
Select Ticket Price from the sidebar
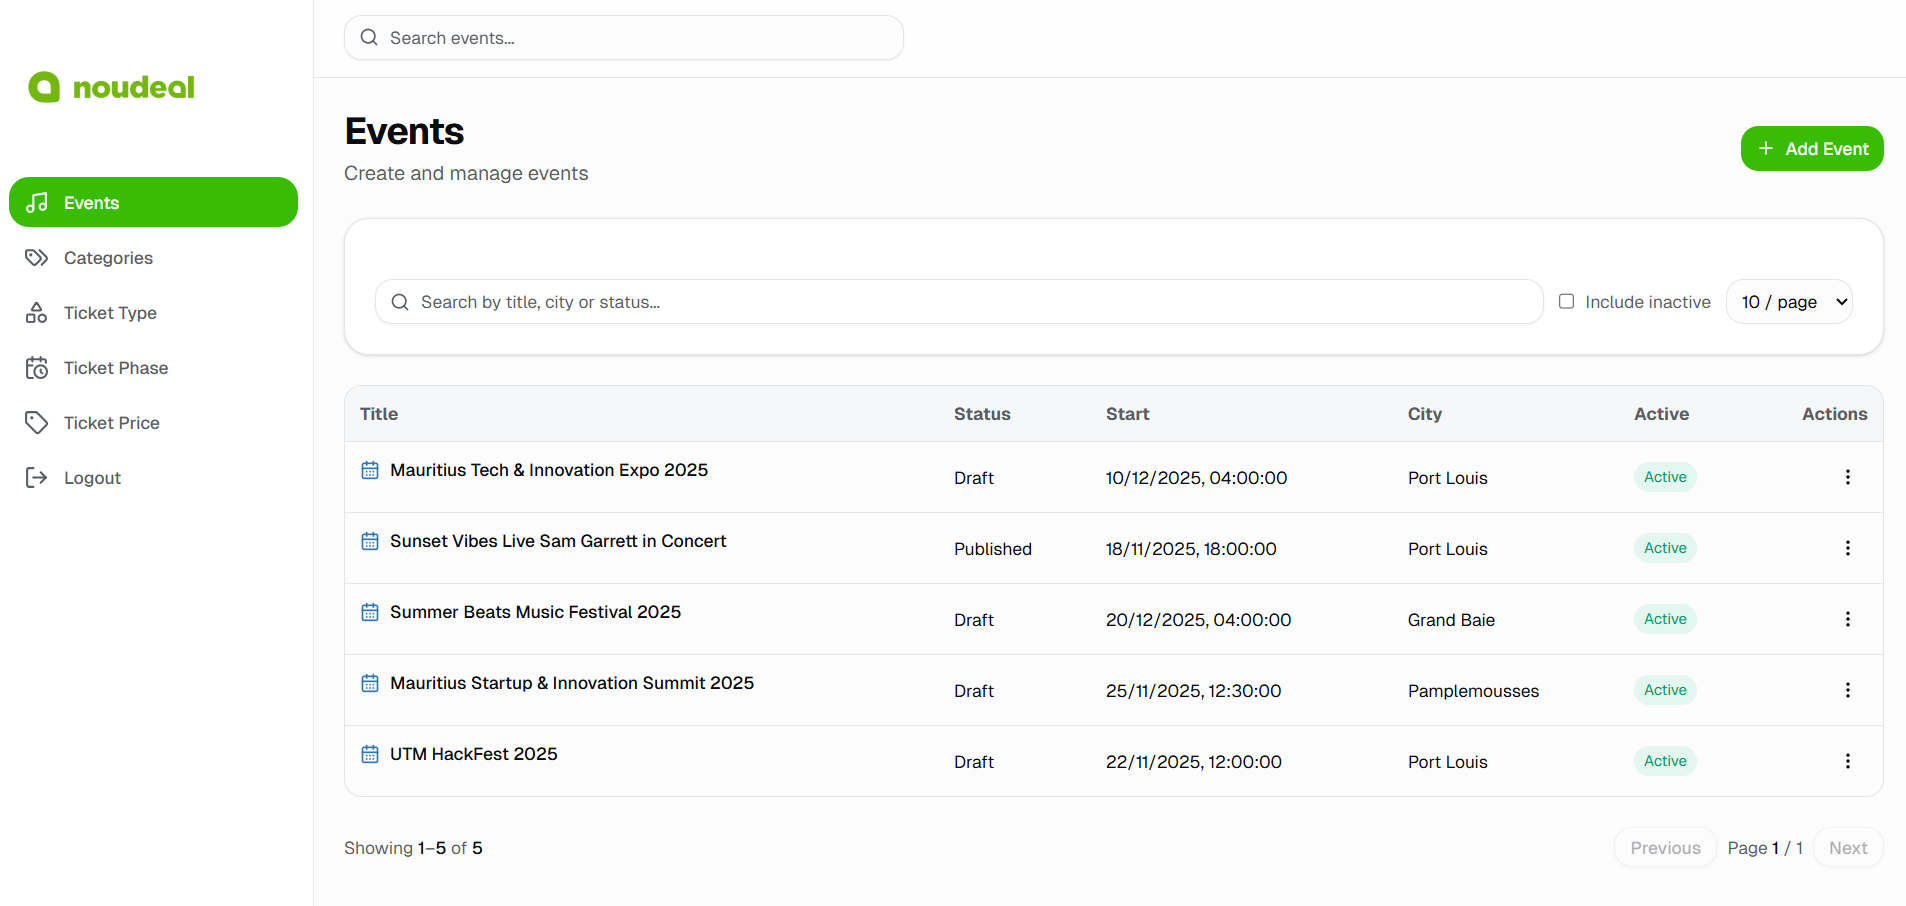point(112,422)
